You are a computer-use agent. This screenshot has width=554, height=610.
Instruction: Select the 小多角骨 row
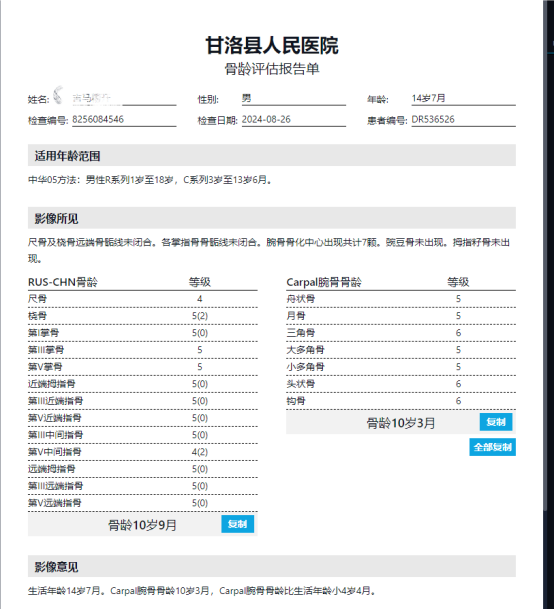(401, 367)
